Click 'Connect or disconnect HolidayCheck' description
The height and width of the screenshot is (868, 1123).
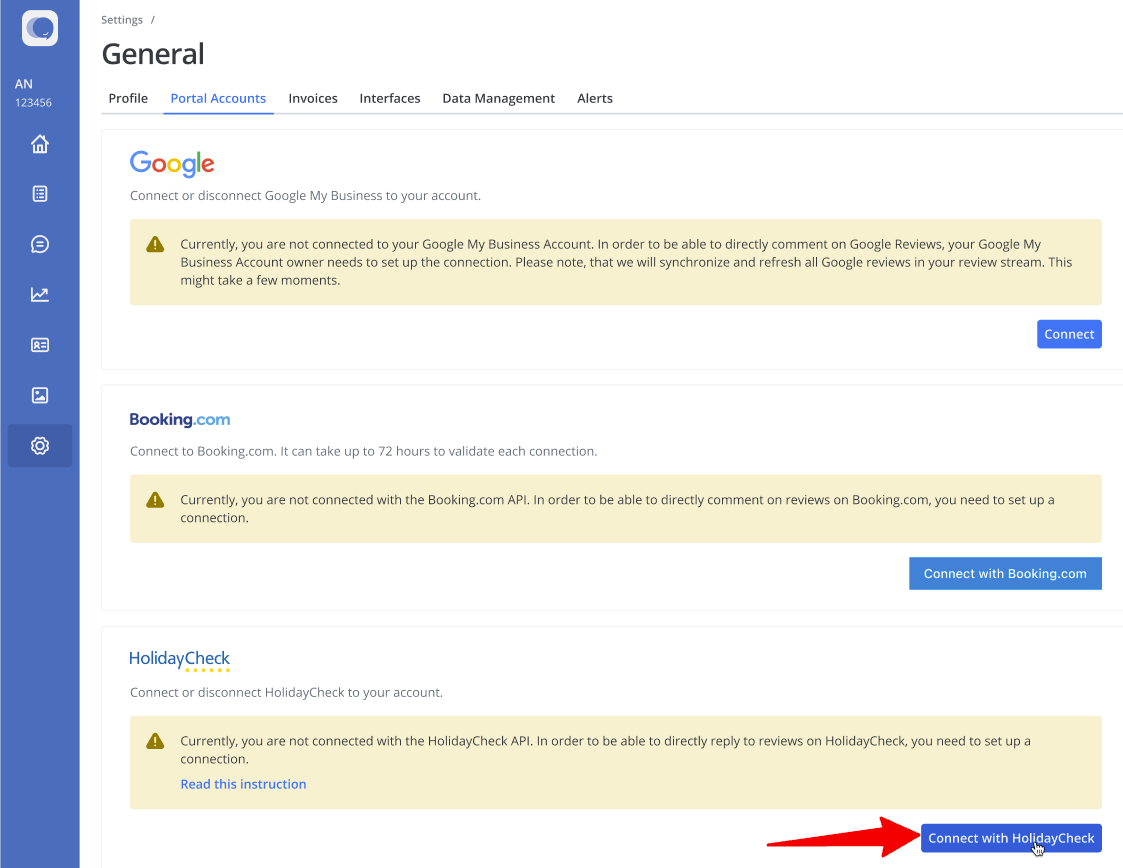(286, 693)
